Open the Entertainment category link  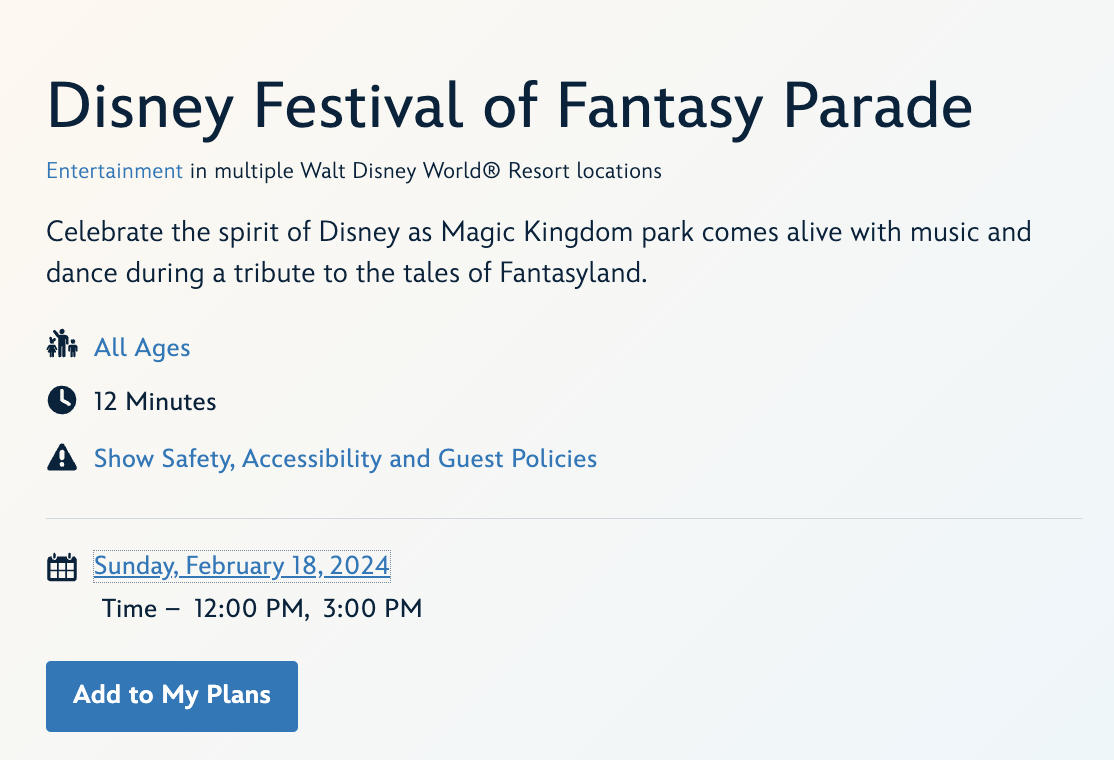[x=114, y=171]
